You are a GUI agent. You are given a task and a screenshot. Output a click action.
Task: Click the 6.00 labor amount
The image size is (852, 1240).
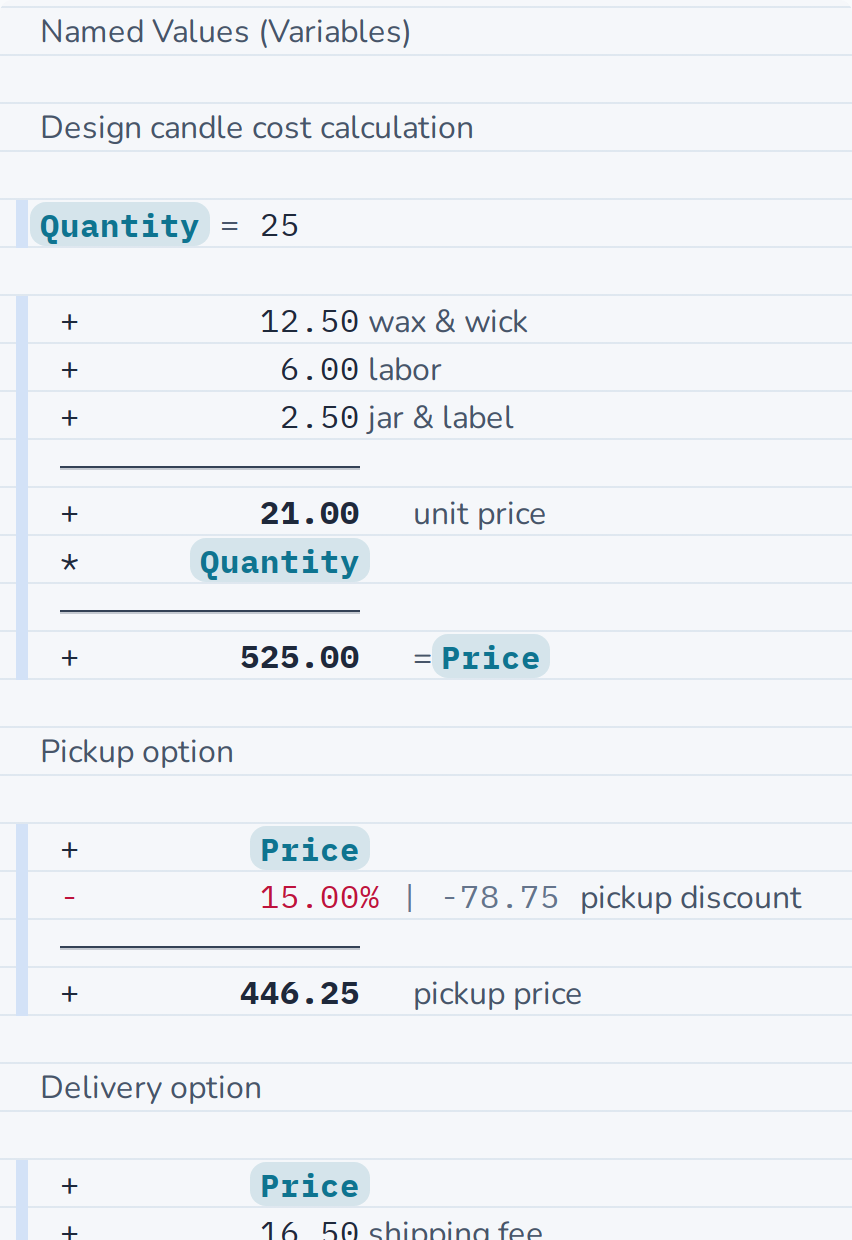[319, 369]
